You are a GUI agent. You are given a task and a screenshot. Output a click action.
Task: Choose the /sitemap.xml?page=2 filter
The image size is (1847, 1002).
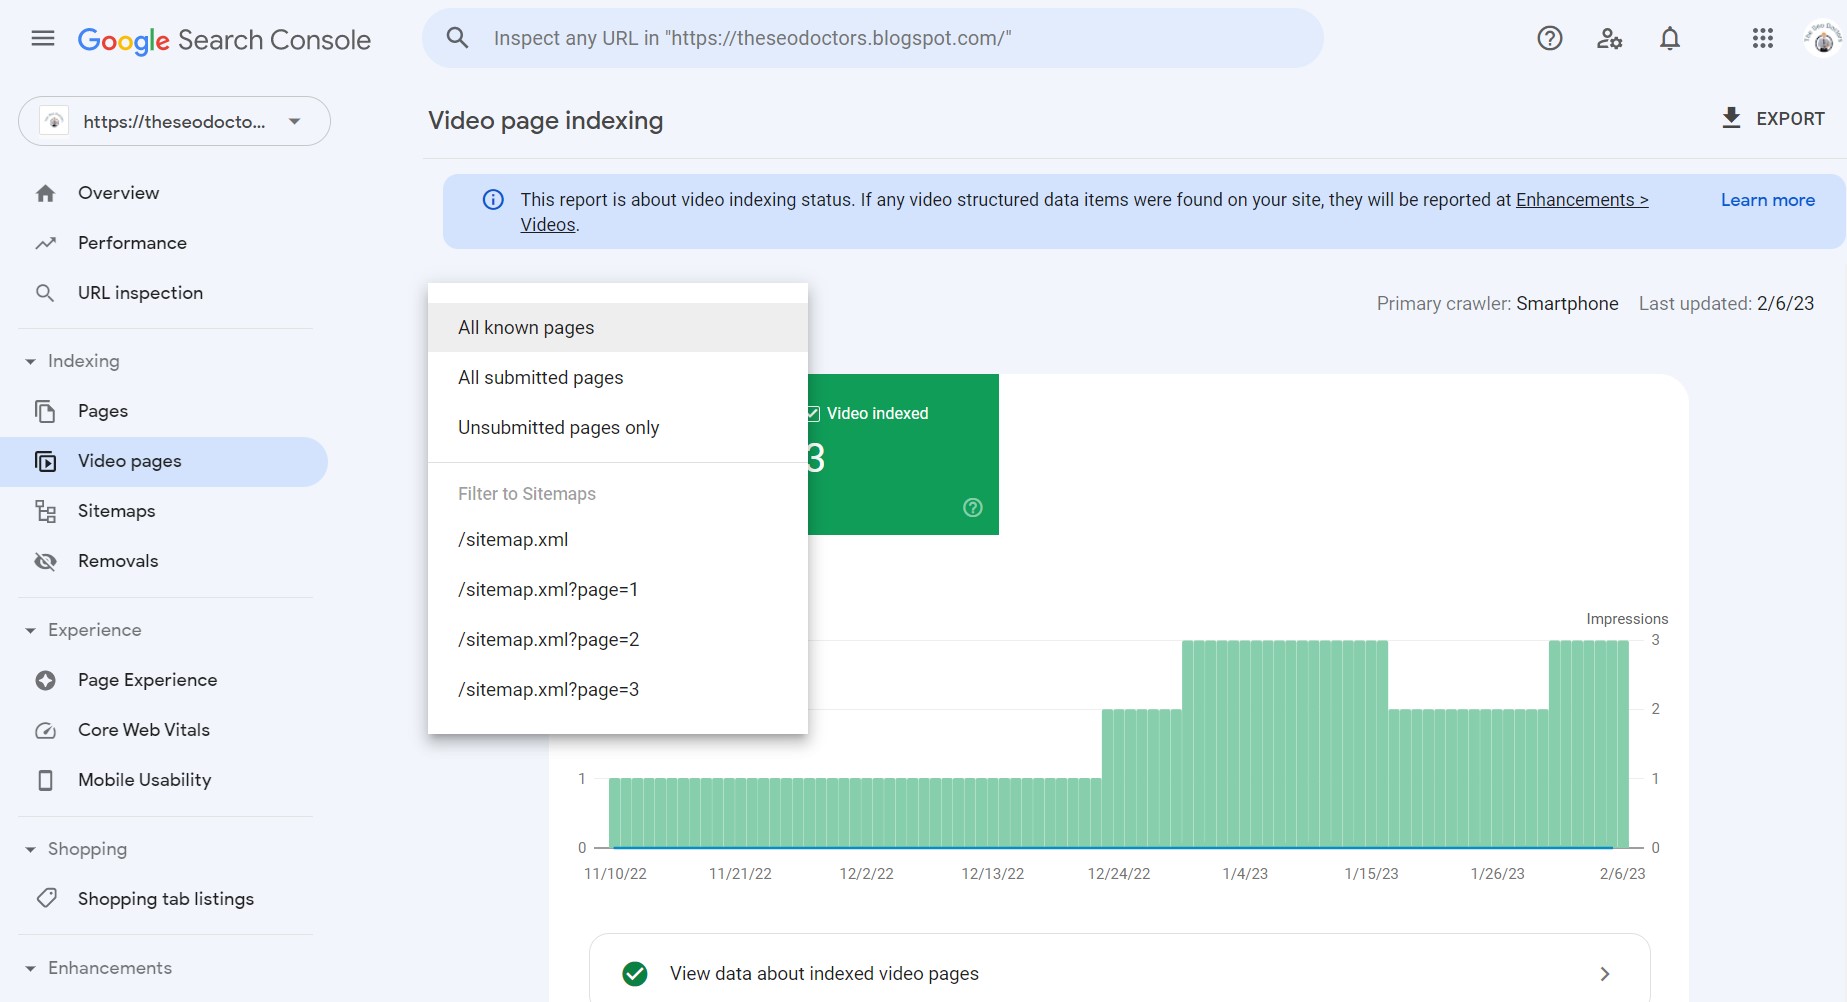click(548, 640)
